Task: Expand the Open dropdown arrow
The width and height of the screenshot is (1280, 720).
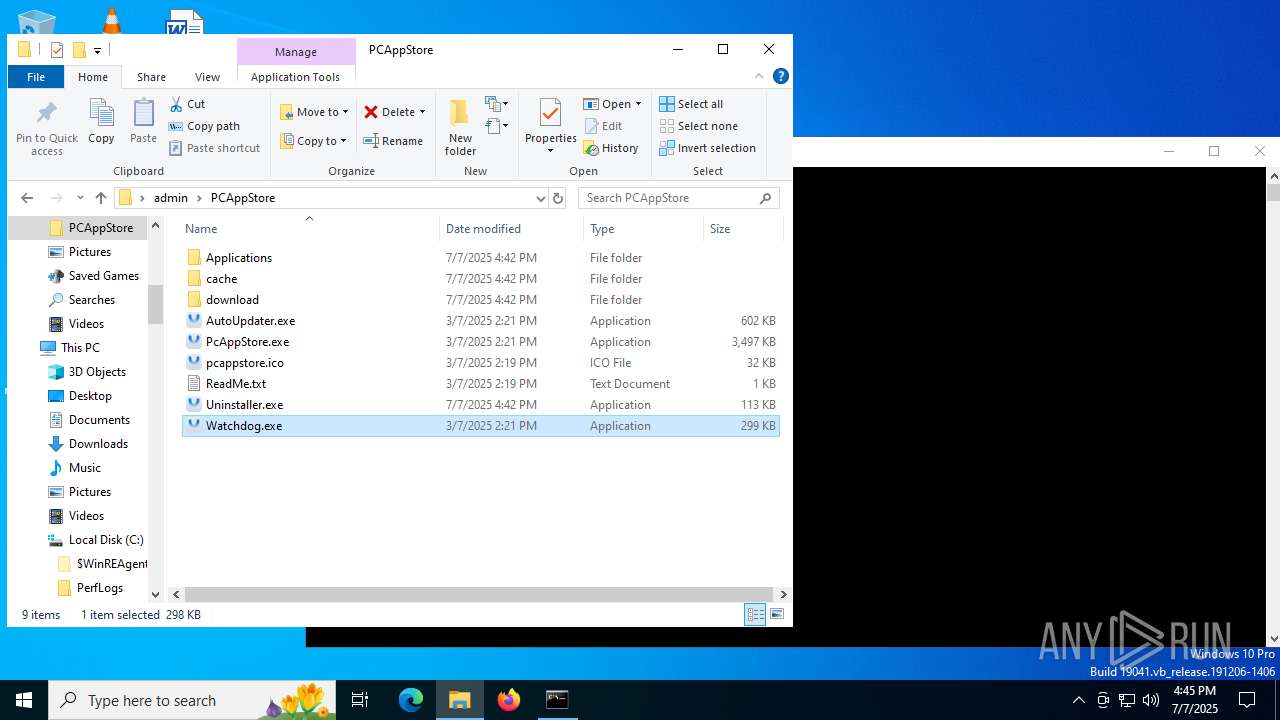Action: click(x=638, y=104)
